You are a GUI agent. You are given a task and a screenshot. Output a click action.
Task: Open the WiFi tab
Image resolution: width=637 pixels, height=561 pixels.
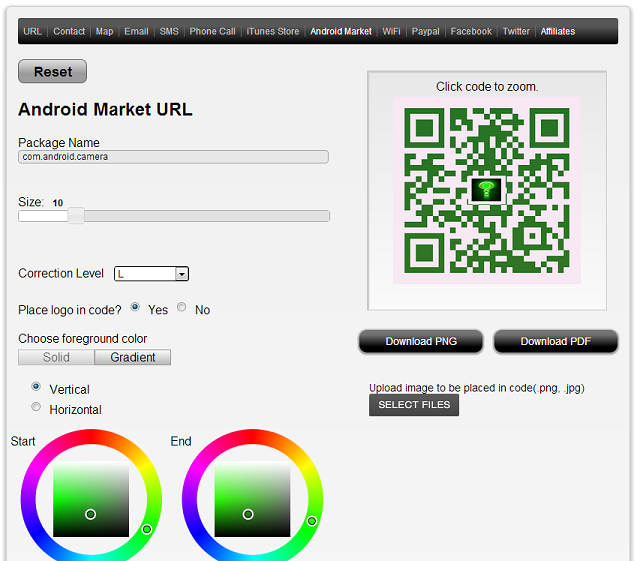(x=391, y=31)
